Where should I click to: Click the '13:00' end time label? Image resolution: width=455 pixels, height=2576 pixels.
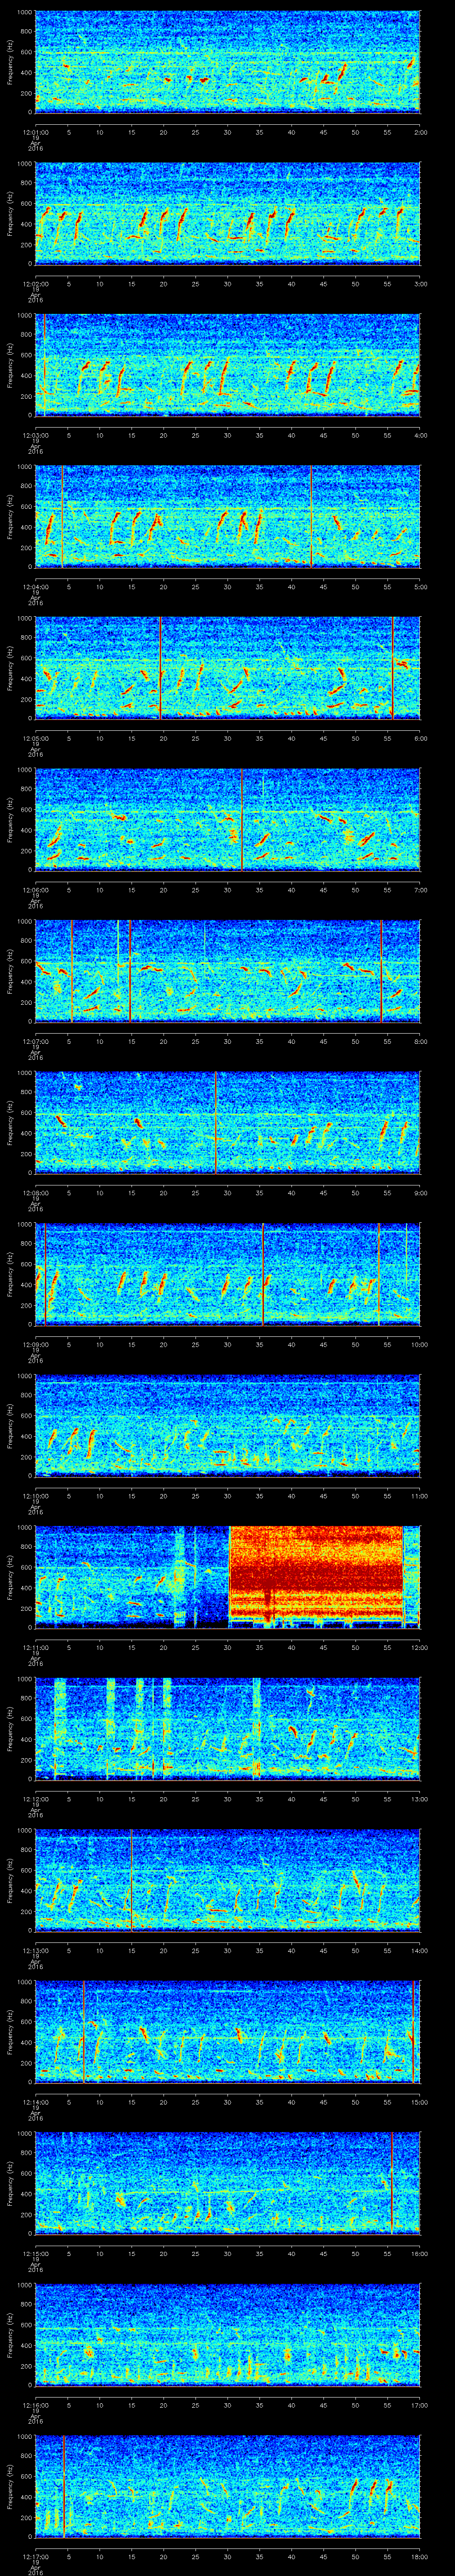tap(420, 1799)
